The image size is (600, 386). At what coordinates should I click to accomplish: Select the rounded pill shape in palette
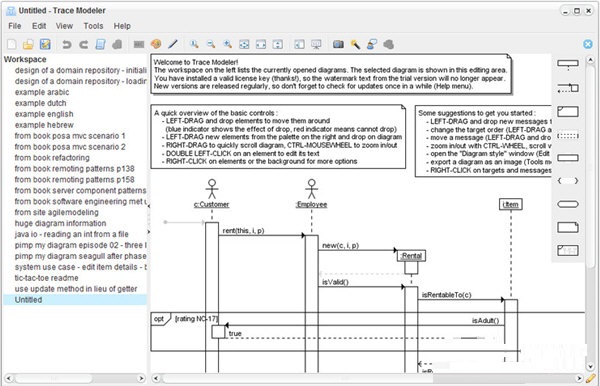(x=568, y=204)
